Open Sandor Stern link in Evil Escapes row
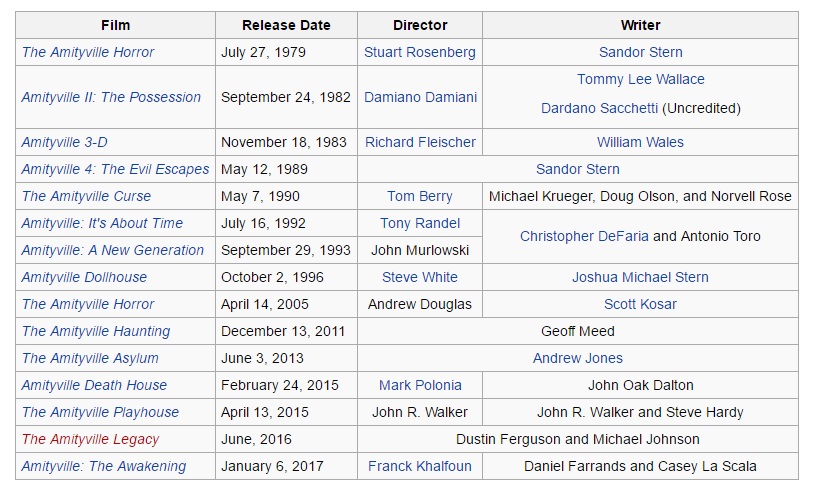 click(578, 169)
